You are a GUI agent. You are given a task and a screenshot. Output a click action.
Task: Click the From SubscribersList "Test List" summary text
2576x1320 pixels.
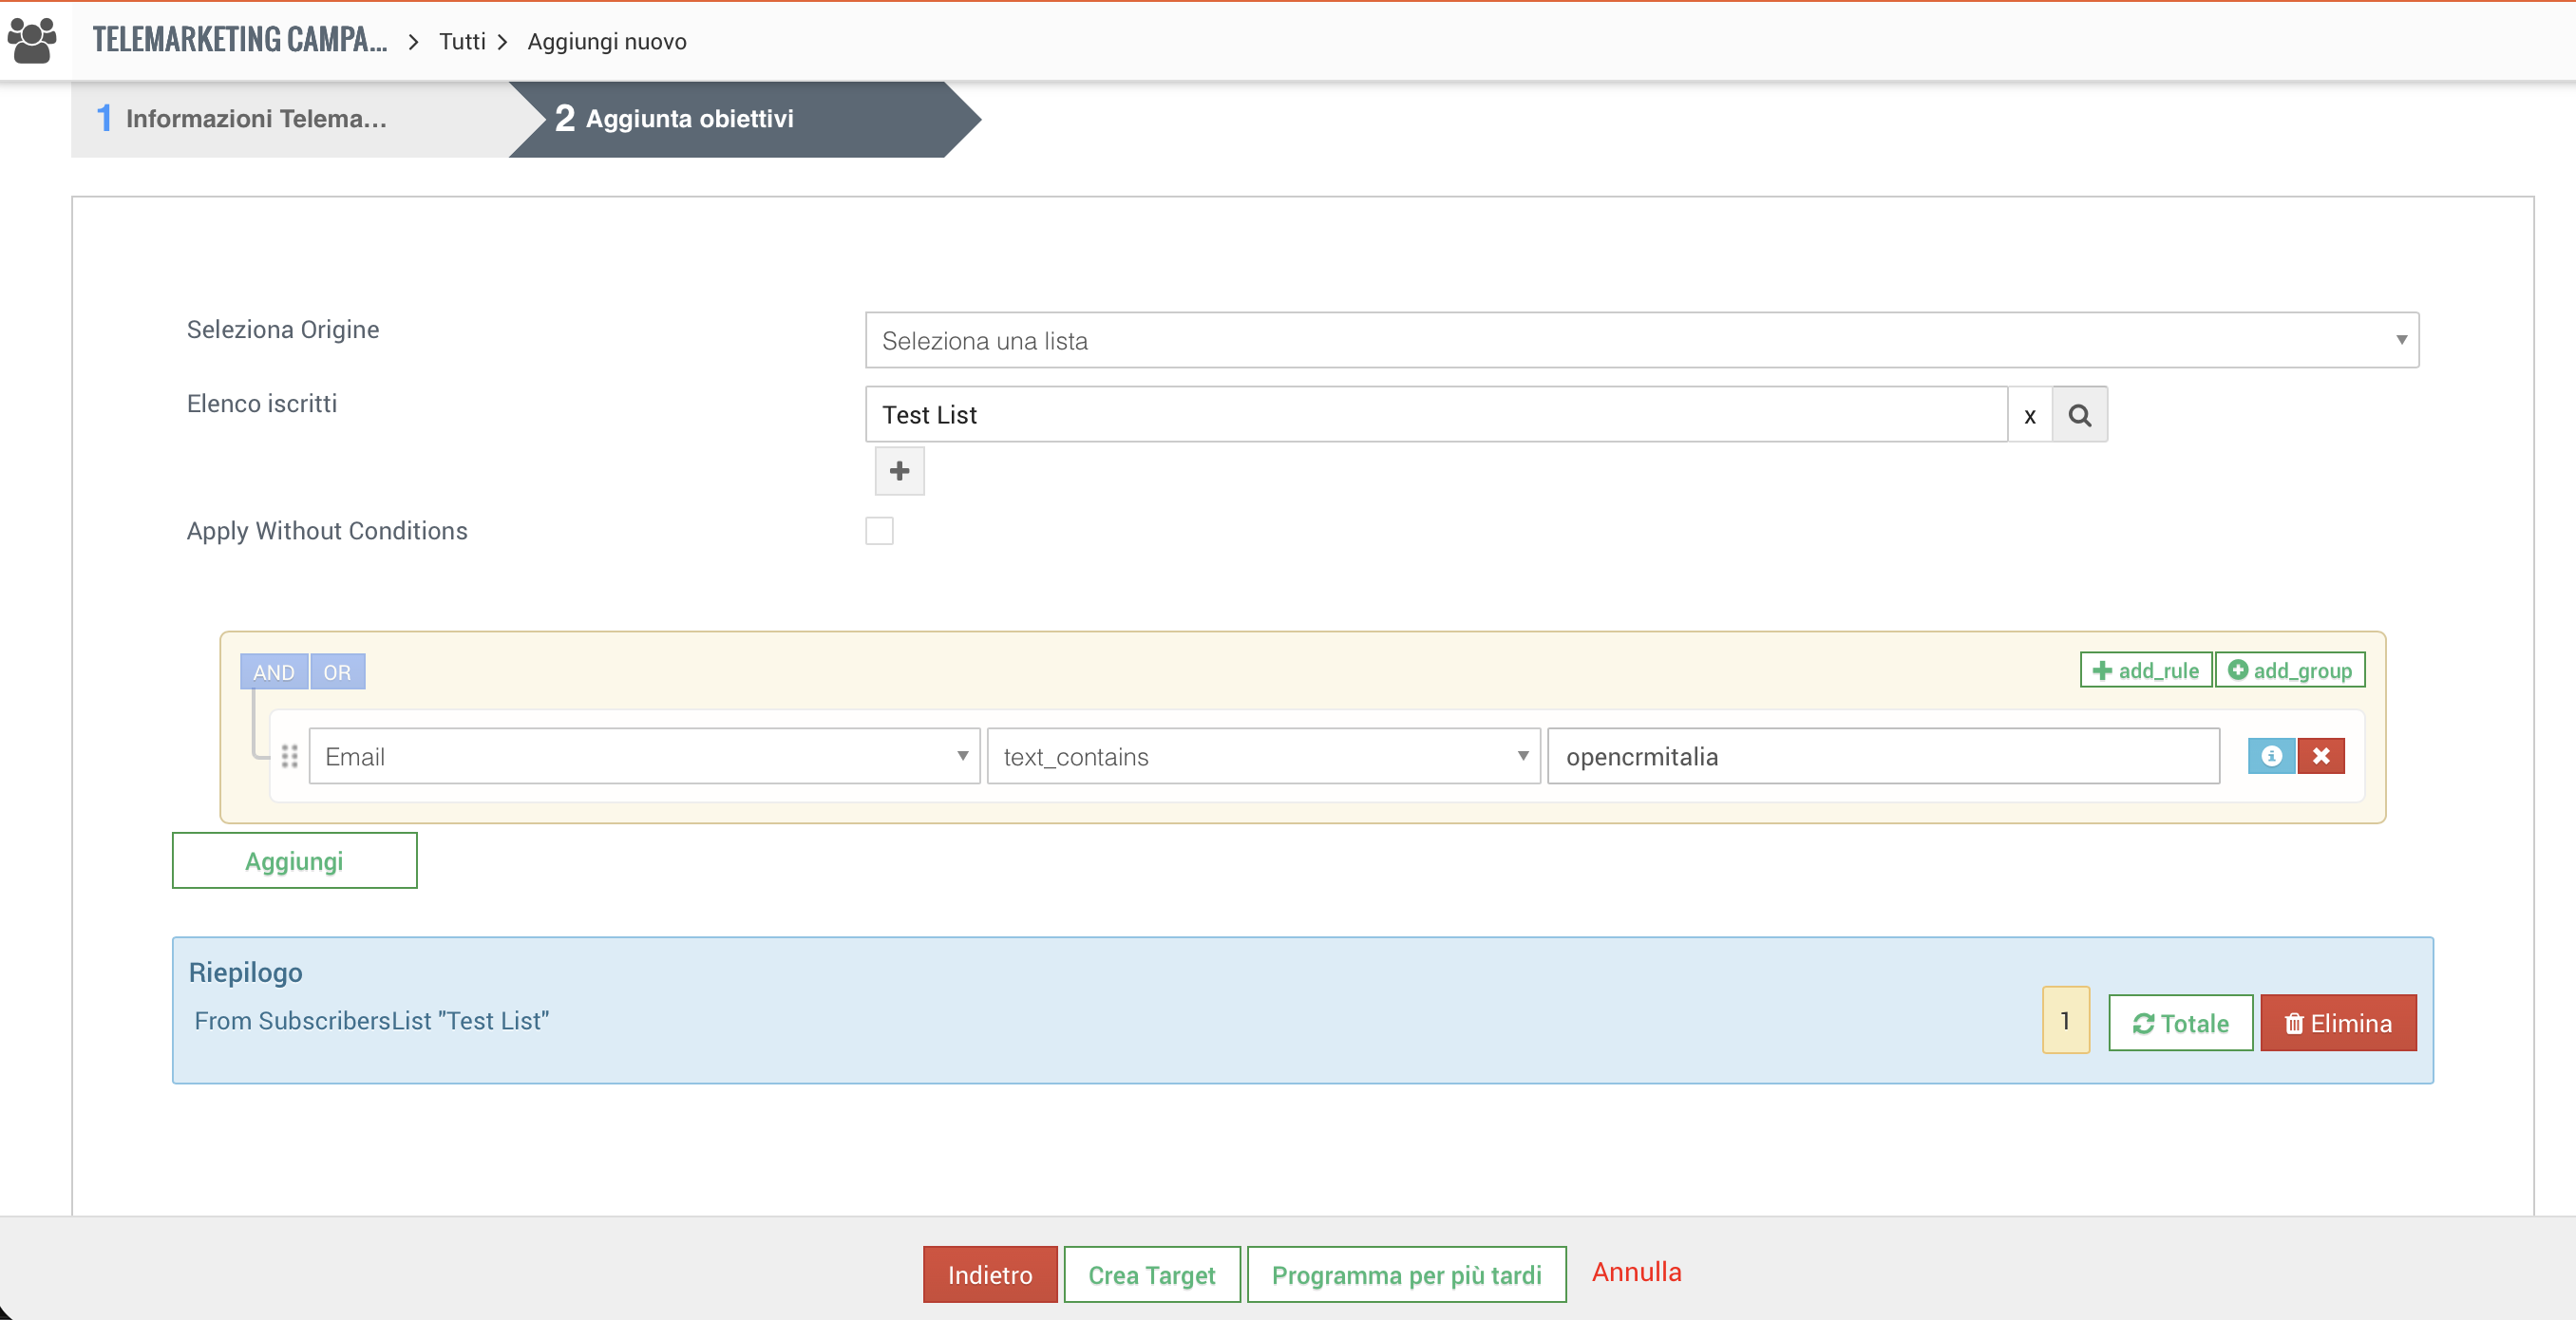(372, 1021)
